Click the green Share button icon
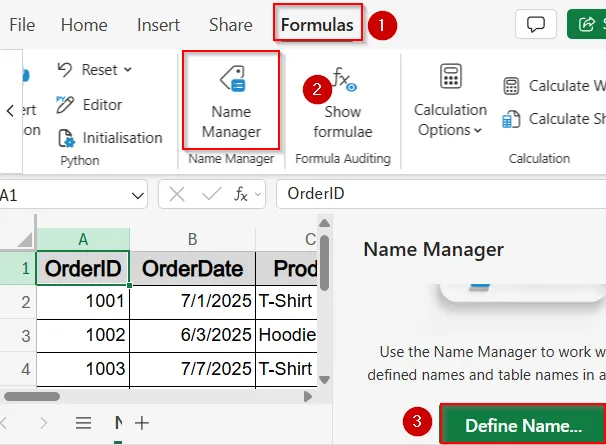The height and width of the screenshot is (445, 606). [587, 24]
